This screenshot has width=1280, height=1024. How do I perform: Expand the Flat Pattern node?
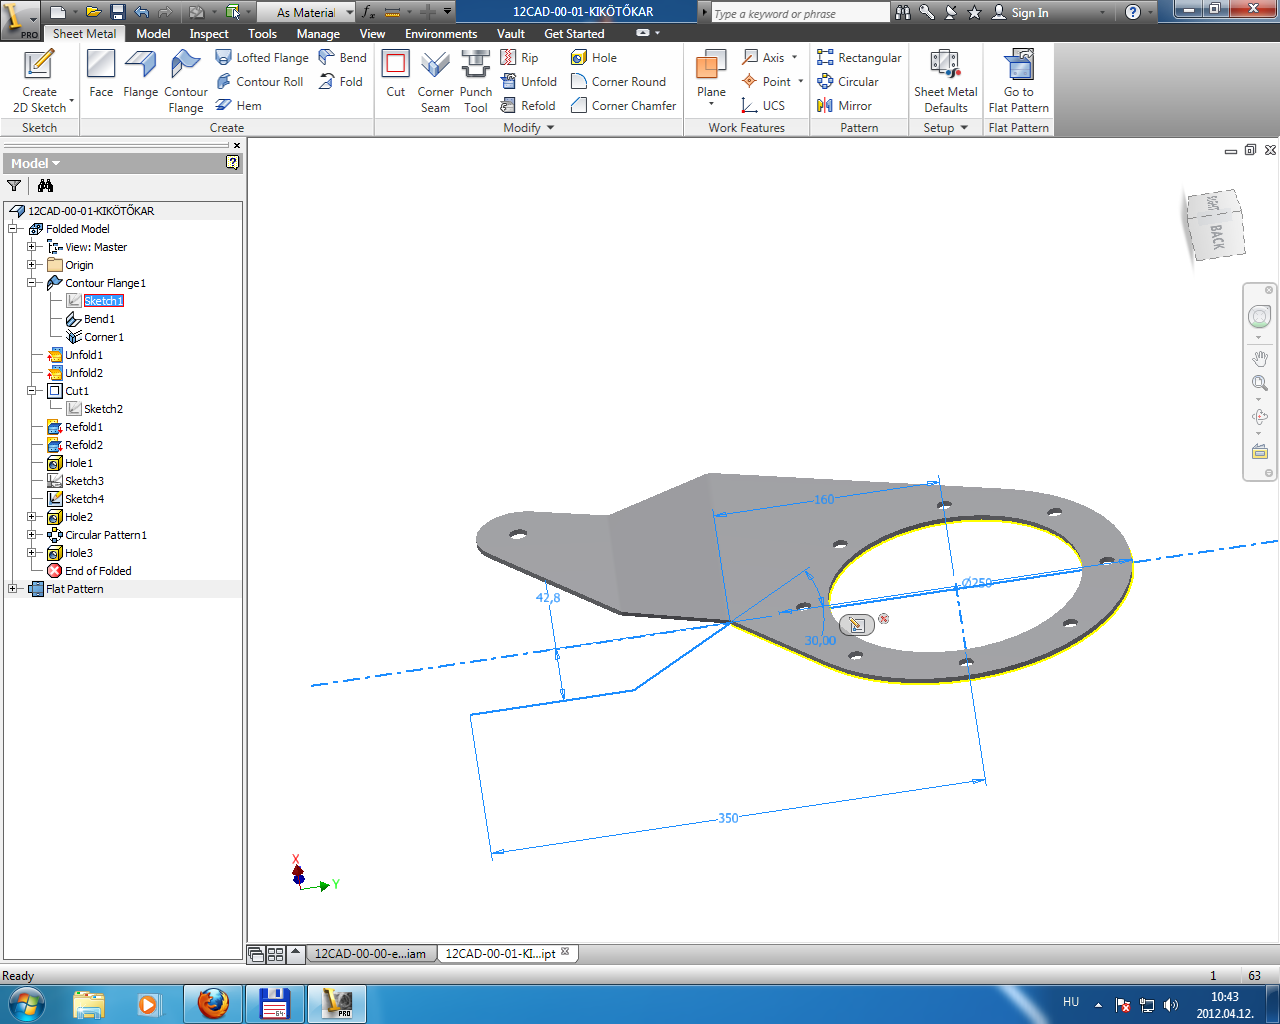[x=13, y=589]
